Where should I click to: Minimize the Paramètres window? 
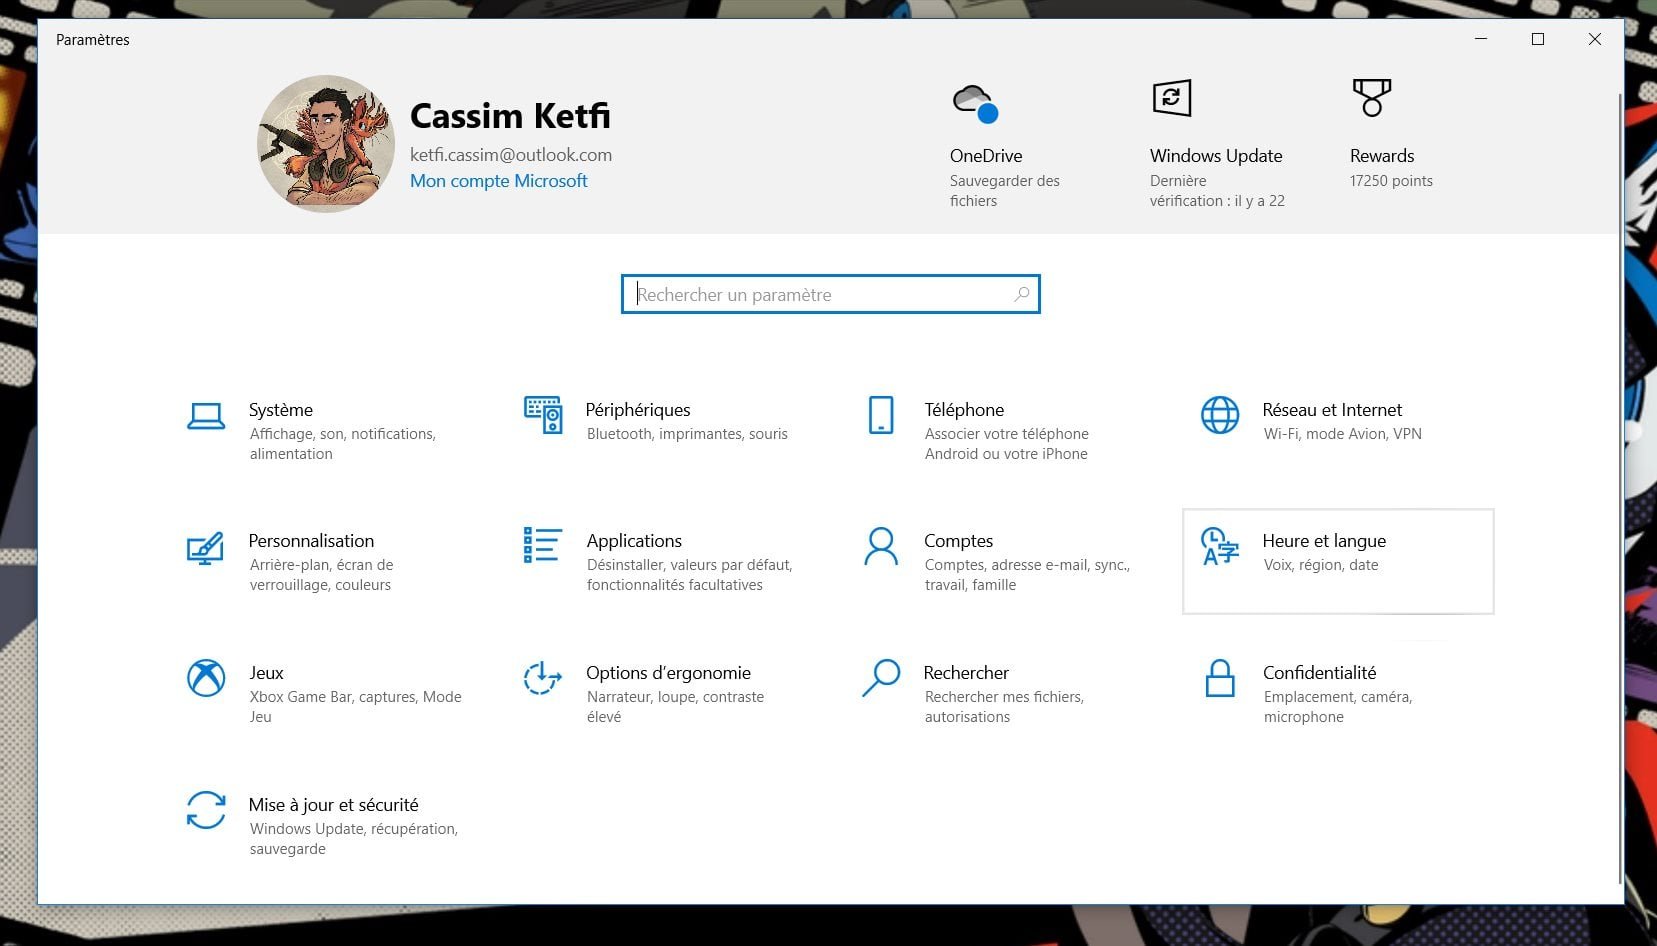pyautogui.click(x=1481, y=39)
